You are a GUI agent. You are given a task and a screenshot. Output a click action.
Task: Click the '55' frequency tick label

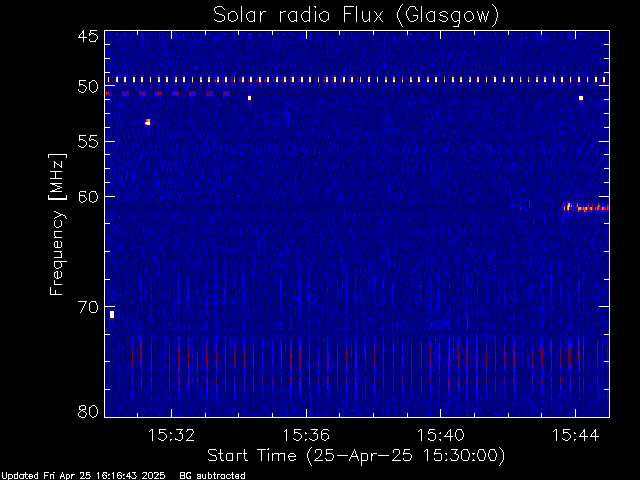coord(88,142)
